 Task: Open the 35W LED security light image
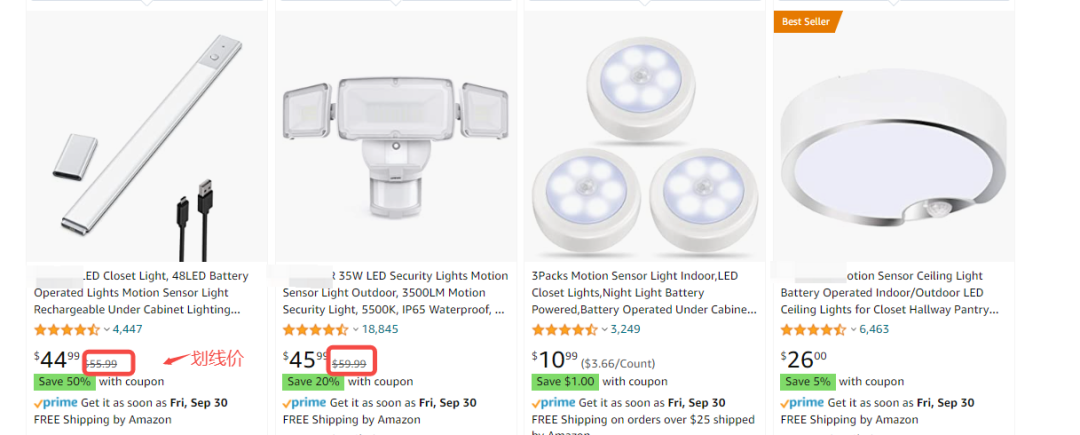click(x=396, y=136)
